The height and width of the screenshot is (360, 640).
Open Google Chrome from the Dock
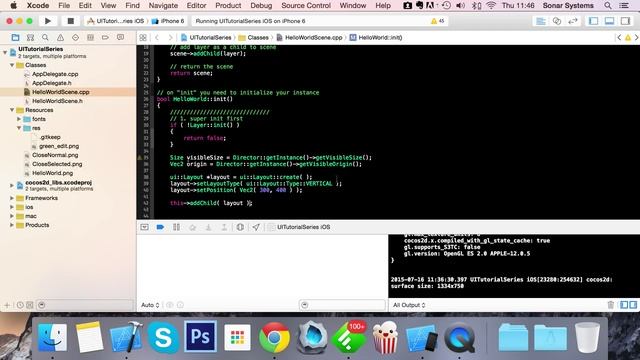[x=274, y=337]
